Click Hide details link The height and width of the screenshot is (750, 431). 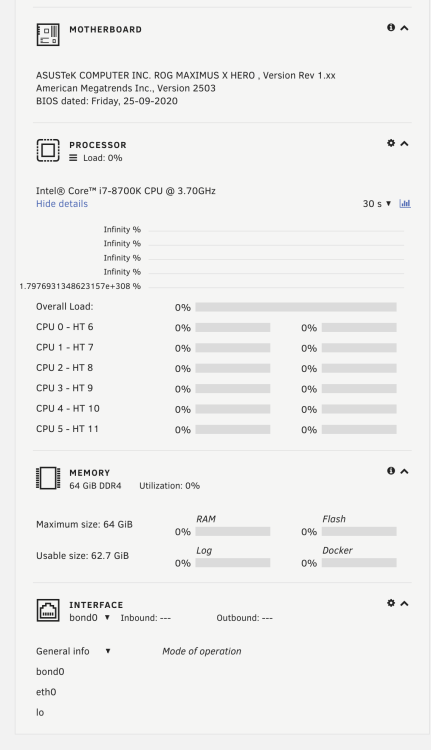(x=62, y=204)
